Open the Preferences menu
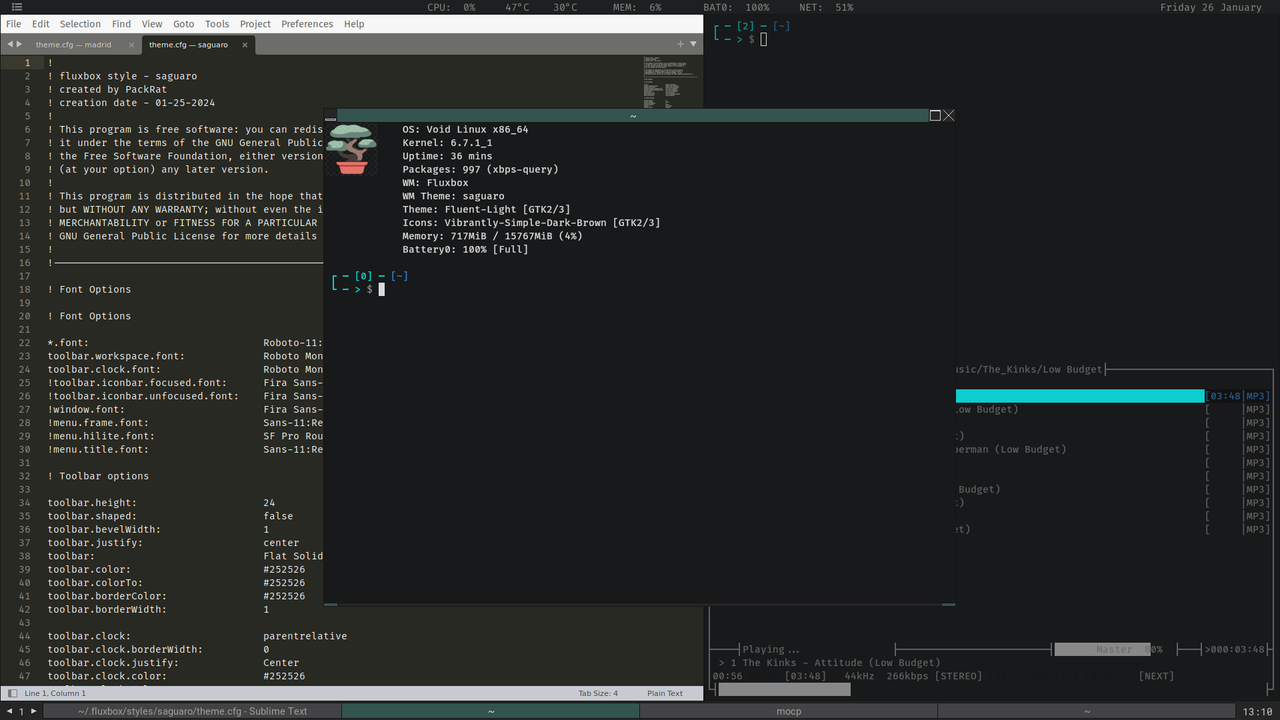This screenshot has height=720, width=1280. pyautogui.click(x=307, y=23)
